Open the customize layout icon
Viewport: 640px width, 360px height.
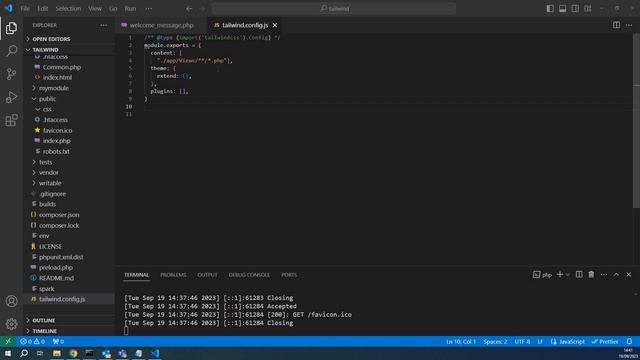(588, 9)
